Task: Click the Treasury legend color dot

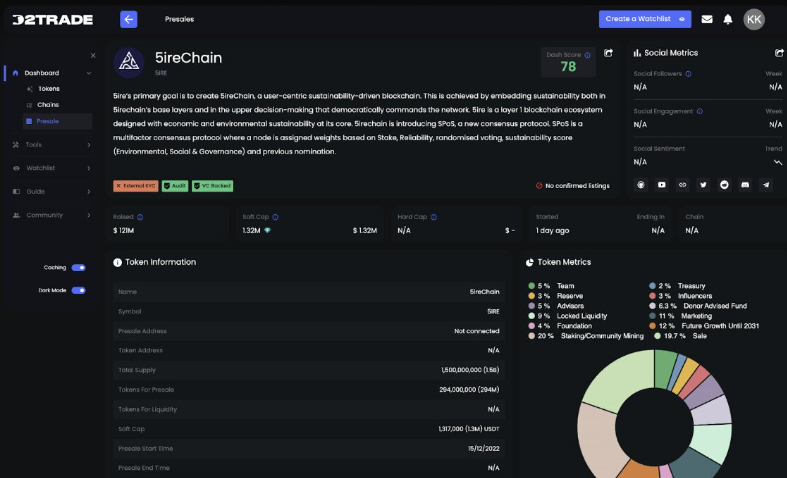Action: coord(652,286)
